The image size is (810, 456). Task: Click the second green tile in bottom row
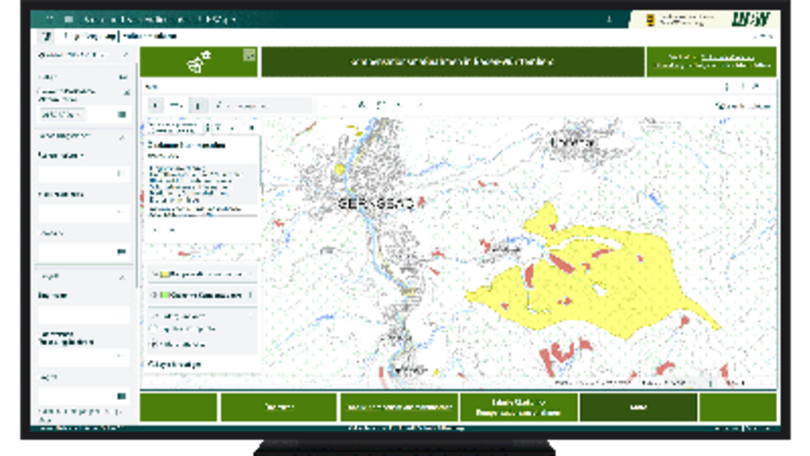tap(279, 407)
